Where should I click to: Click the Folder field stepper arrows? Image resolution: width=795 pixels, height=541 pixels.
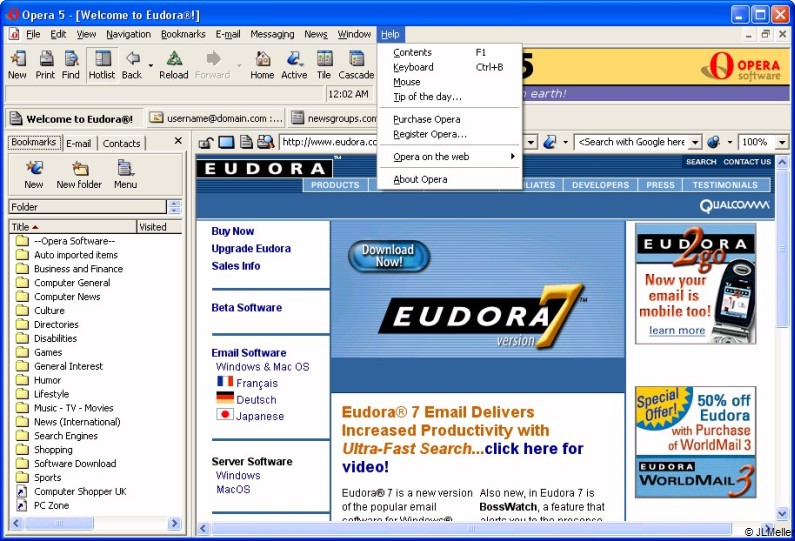tap(174, 207)
